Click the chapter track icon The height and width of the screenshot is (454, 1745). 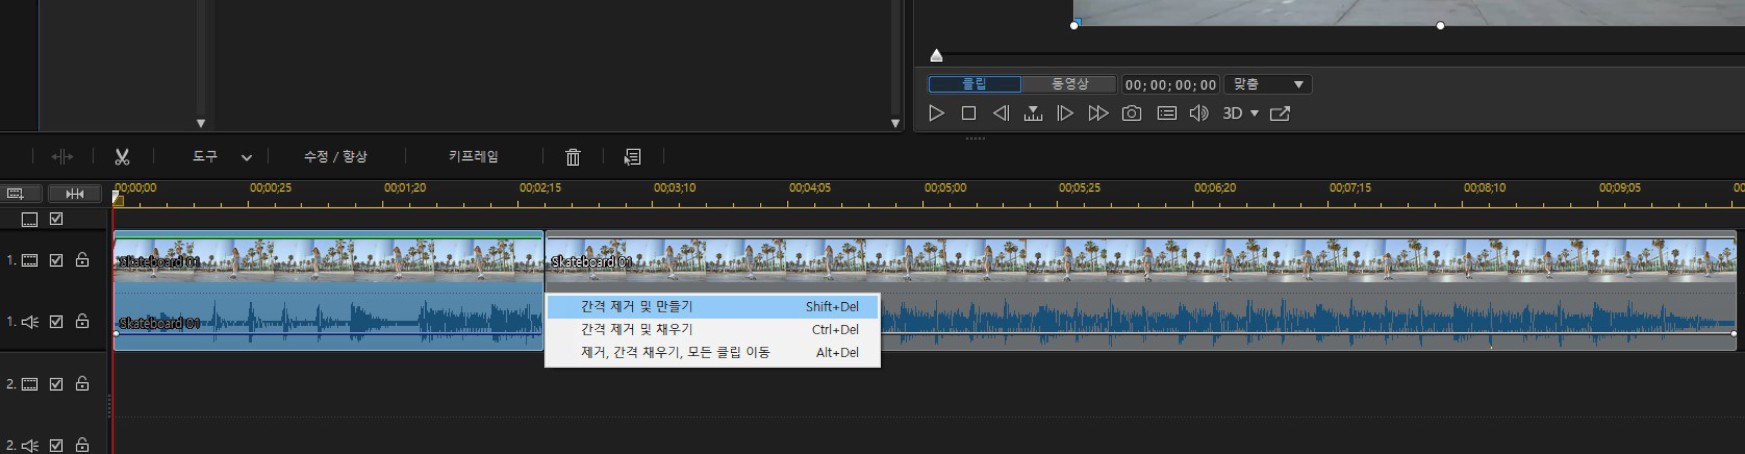click(x=29, y=219)
